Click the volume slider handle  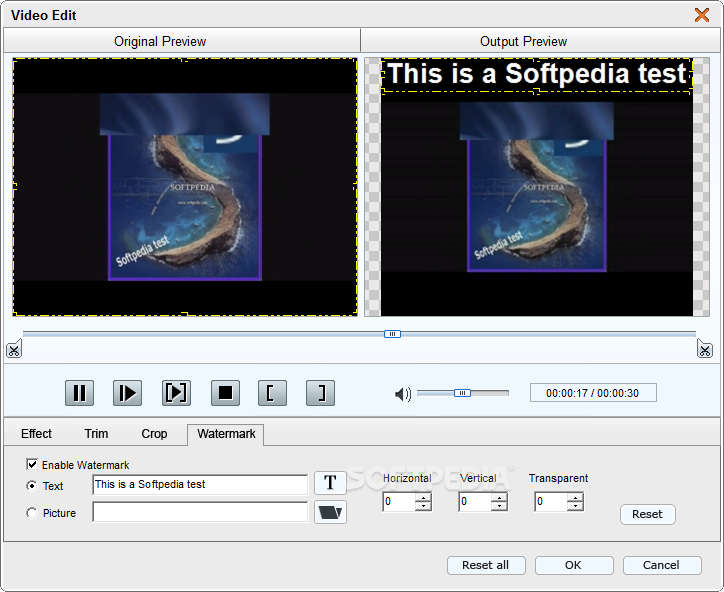[462, 393]
